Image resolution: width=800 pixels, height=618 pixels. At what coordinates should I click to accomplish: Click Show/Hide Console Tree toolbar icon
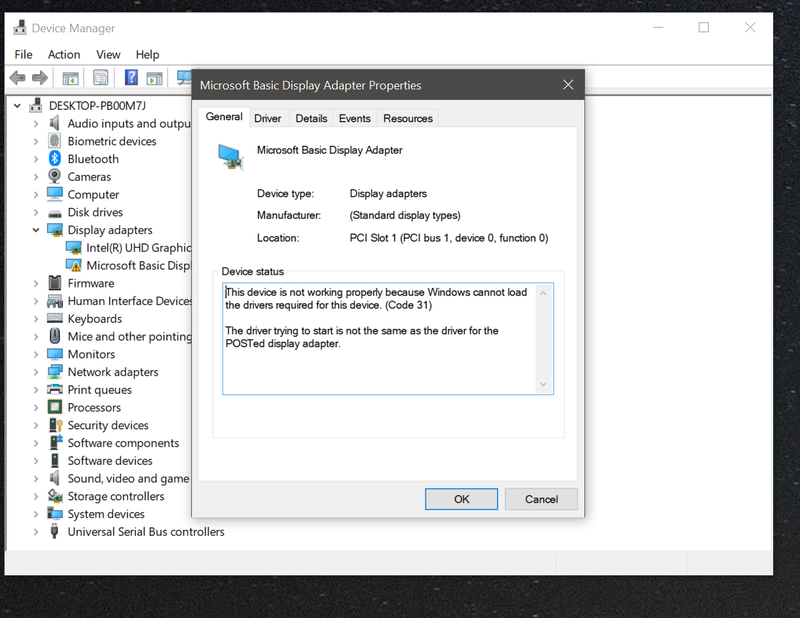(x=70, y=79)
